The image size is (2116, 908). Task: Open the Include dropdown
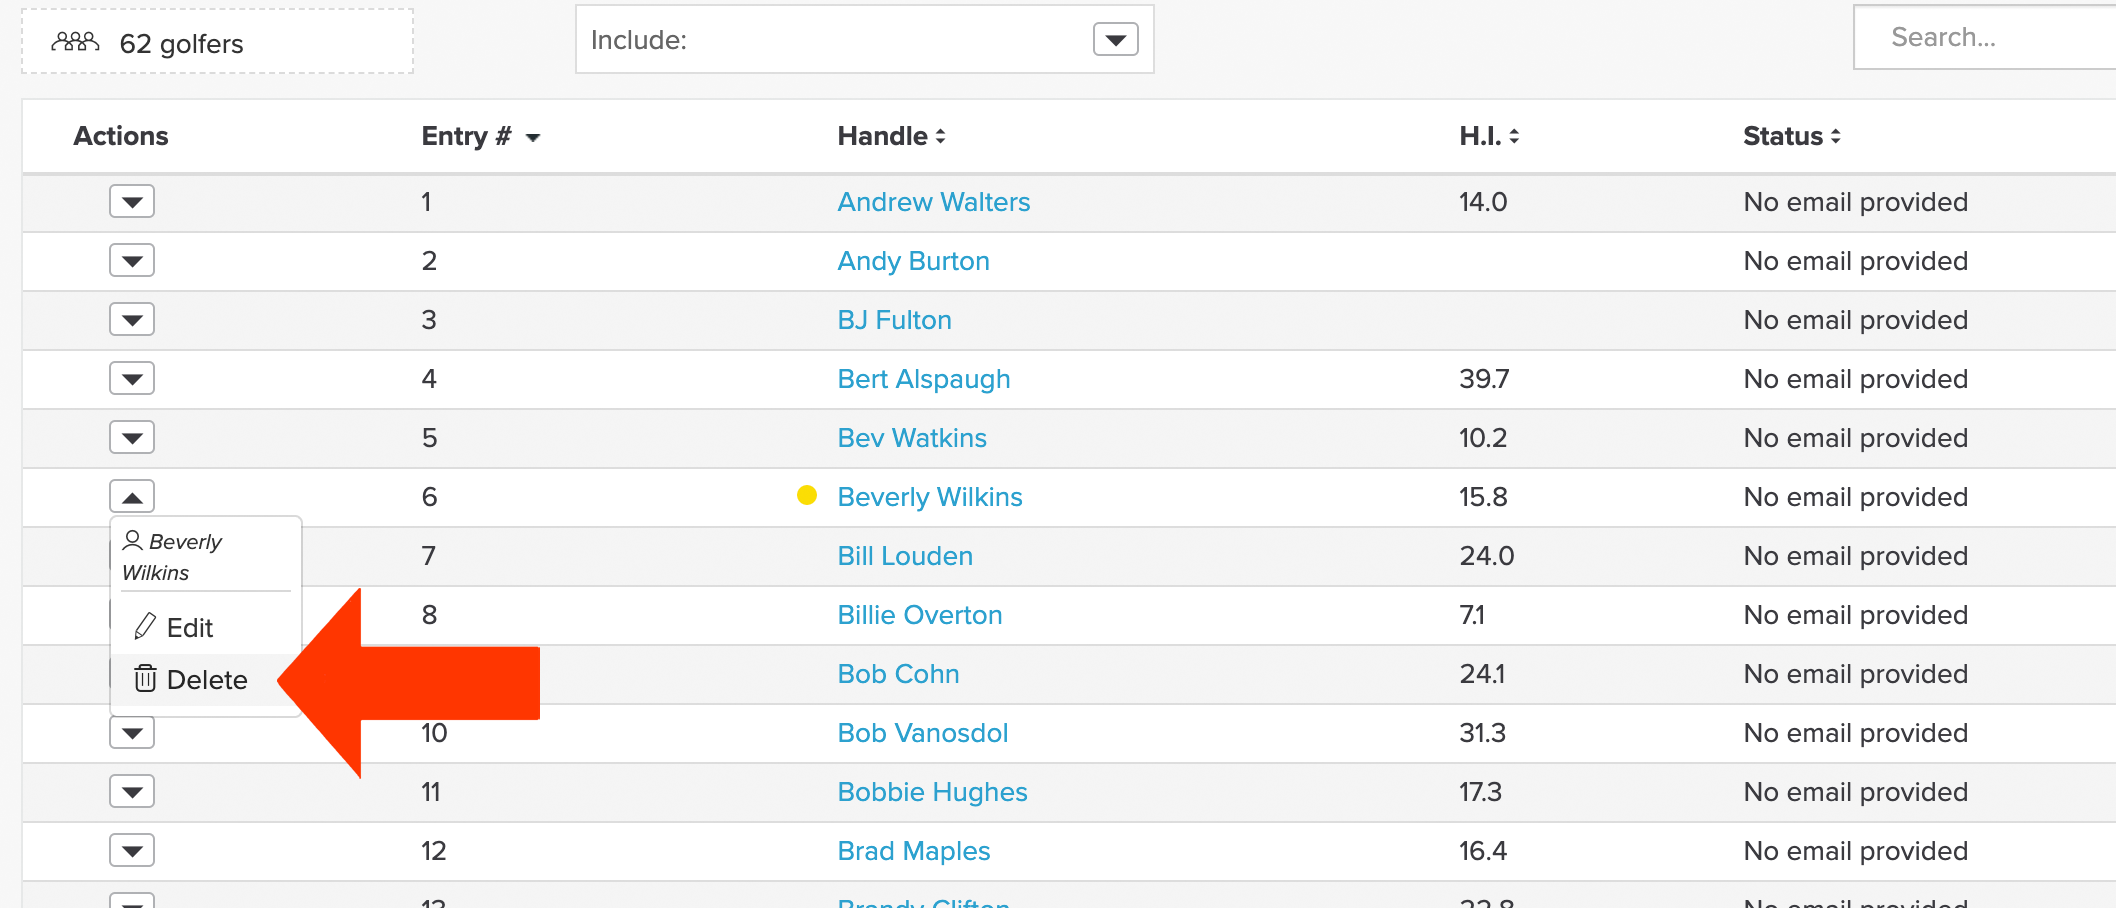pos(1116,40)
